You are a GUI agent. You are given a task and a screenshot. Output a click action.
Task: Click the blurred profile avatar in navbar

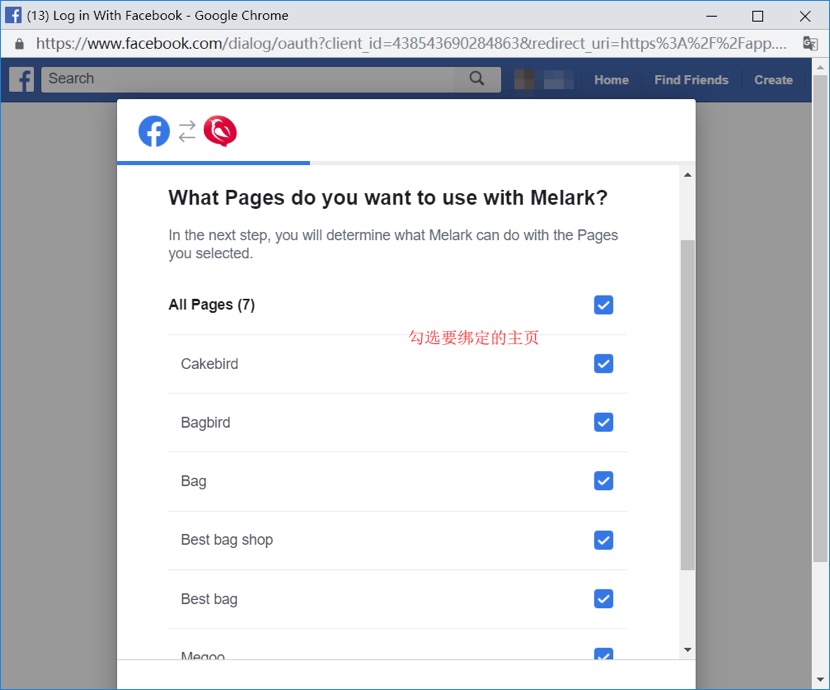click(524, 79)
